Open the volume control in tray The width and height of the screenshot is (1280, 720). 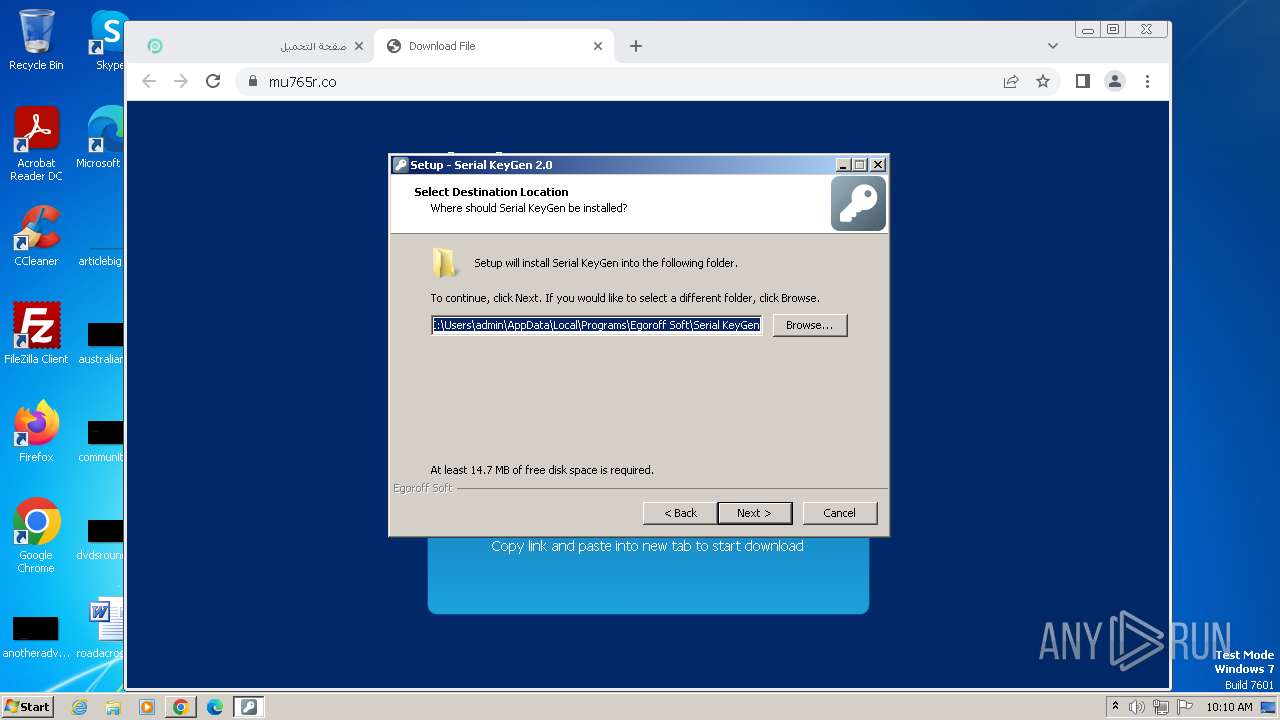click(1137, 707)
